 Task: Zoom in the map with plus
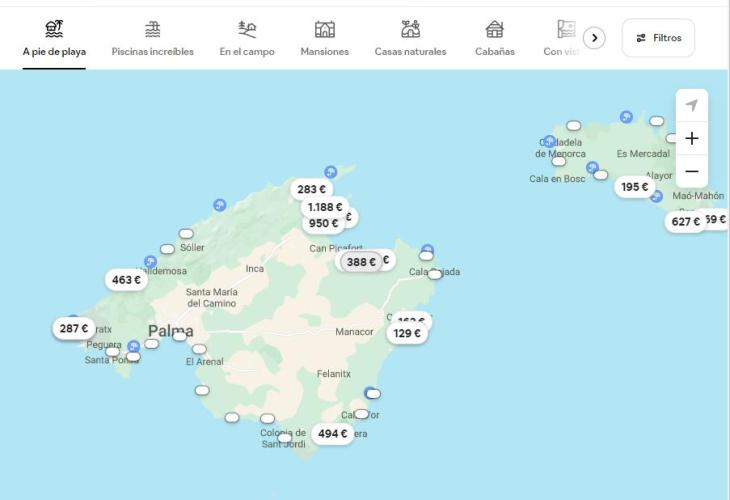692,138
